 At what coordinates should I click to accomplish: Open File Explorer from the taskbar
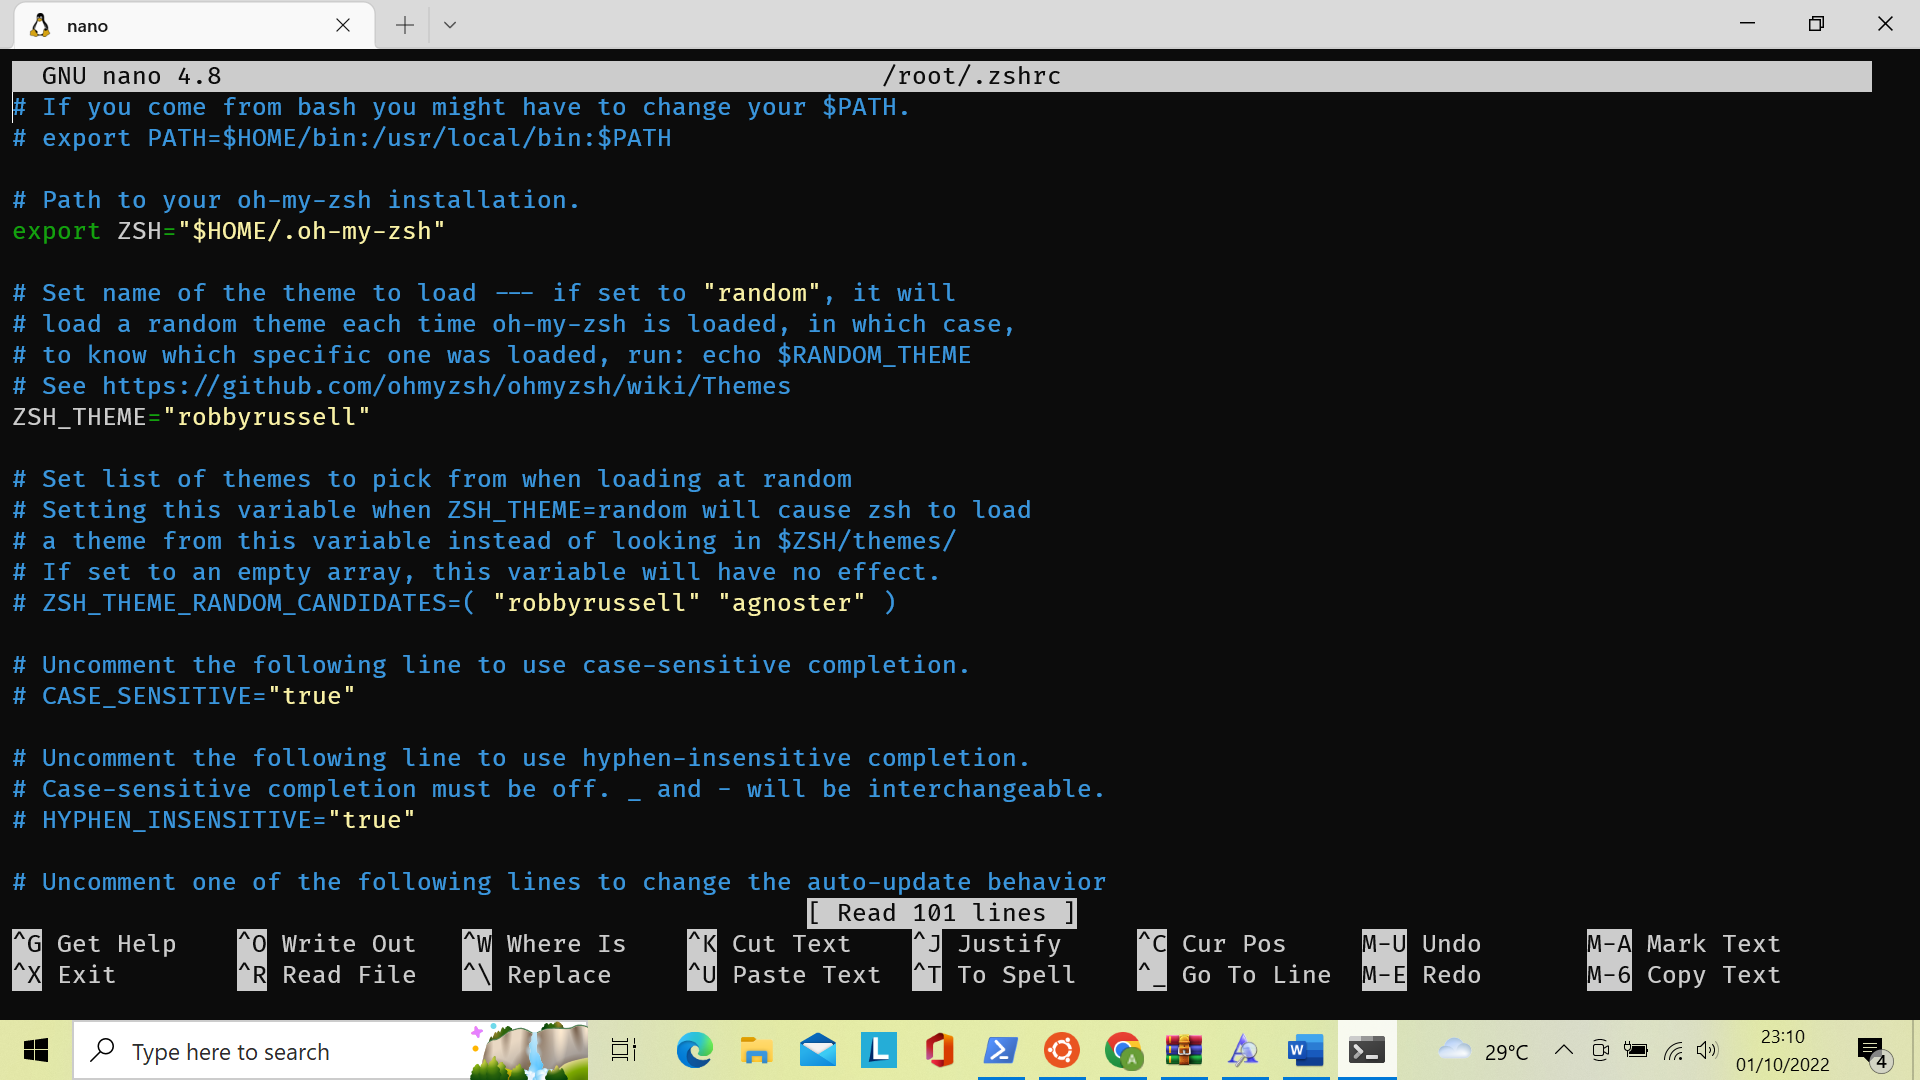(756, 1051)
